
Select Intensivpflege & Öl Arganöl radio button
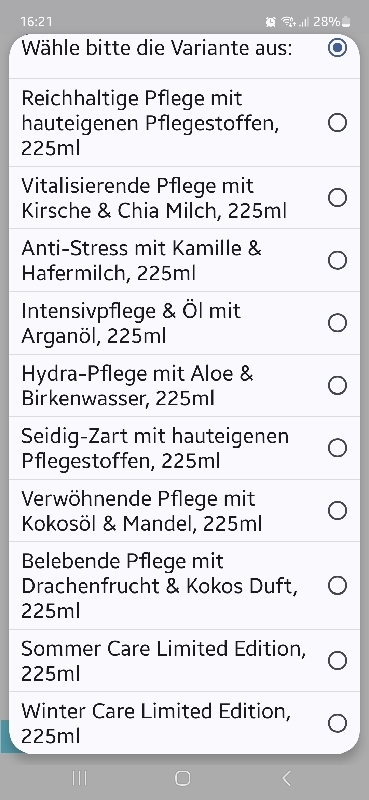337,323
